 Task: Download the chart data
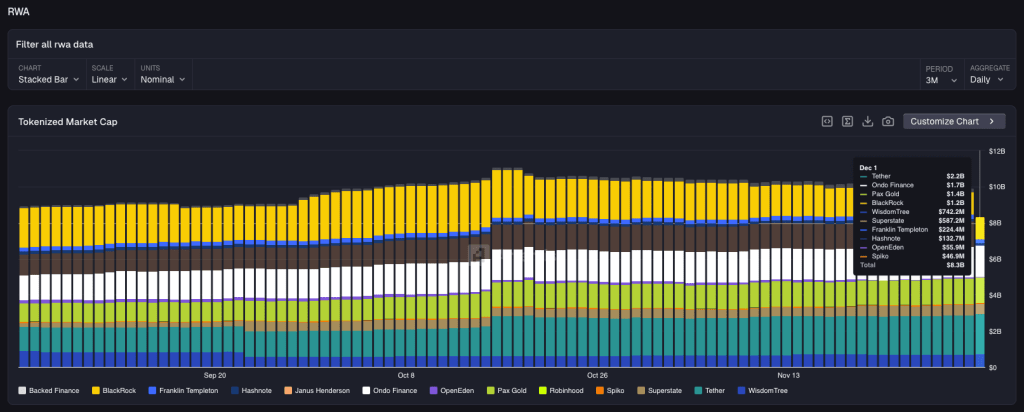tap(867, 121)
